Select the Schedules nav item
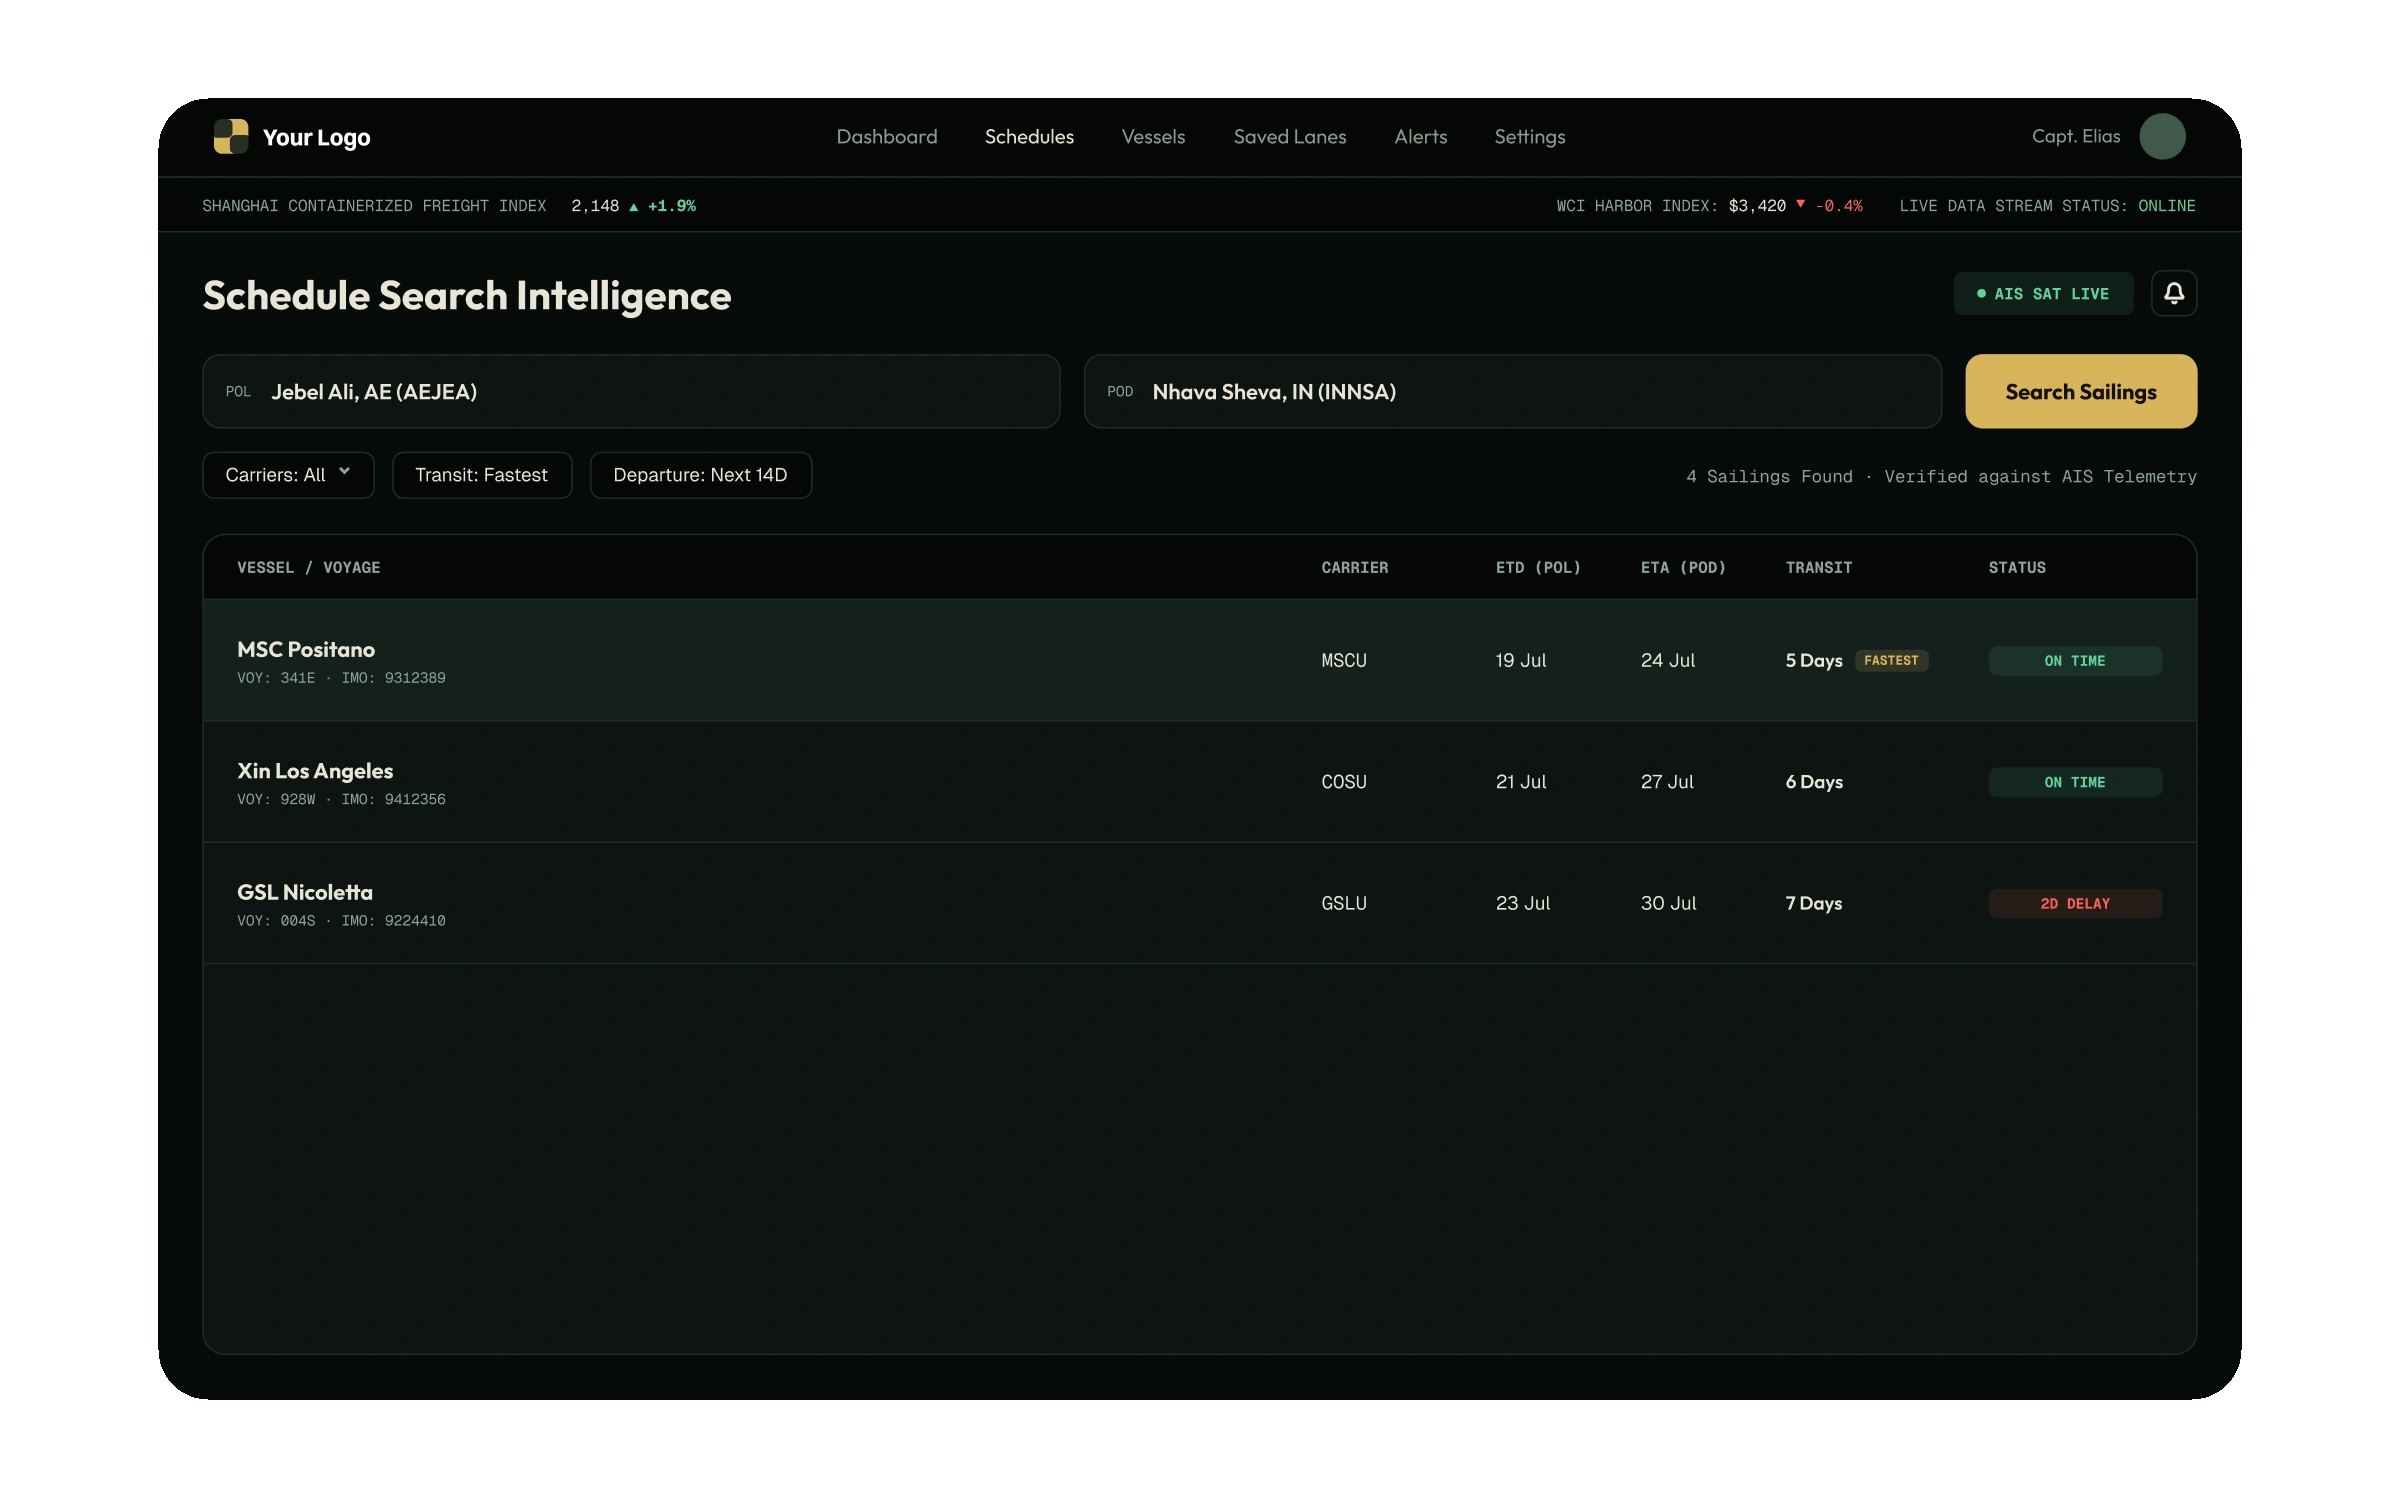The image size is (2400, 1498). (x=1029, y=137)
